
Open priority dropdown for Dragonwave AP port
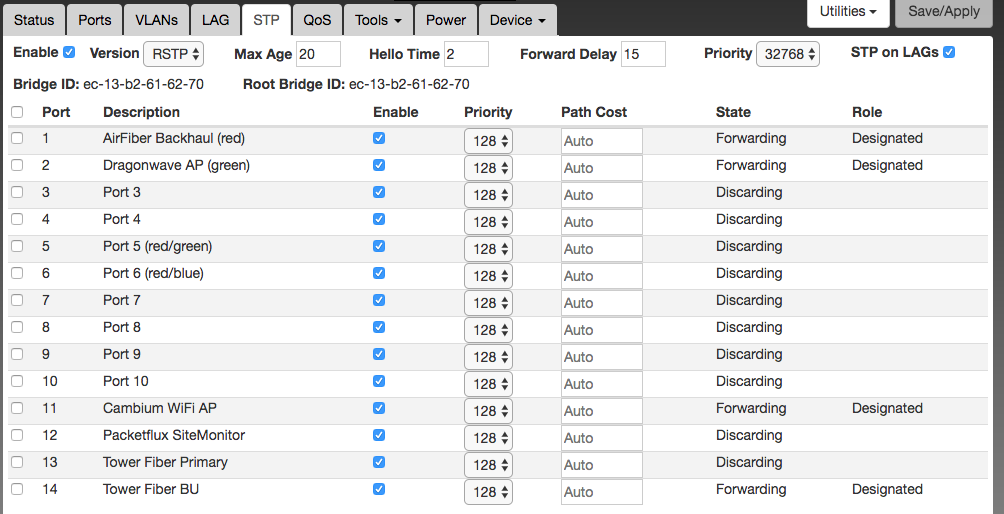488,168
